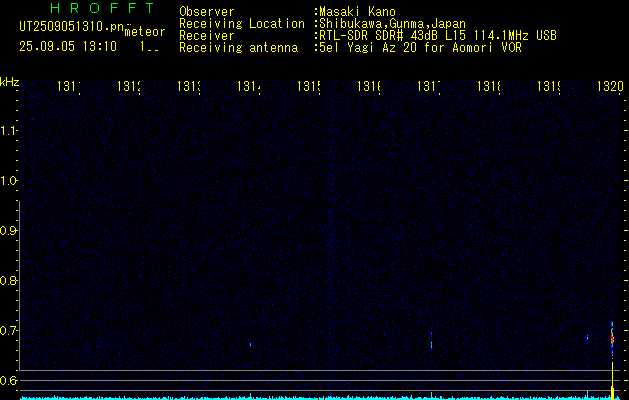Click the yellow power spike at the bottom near 1320
The height and width of the screenshot is (400, 629).
tap(613, 380)
